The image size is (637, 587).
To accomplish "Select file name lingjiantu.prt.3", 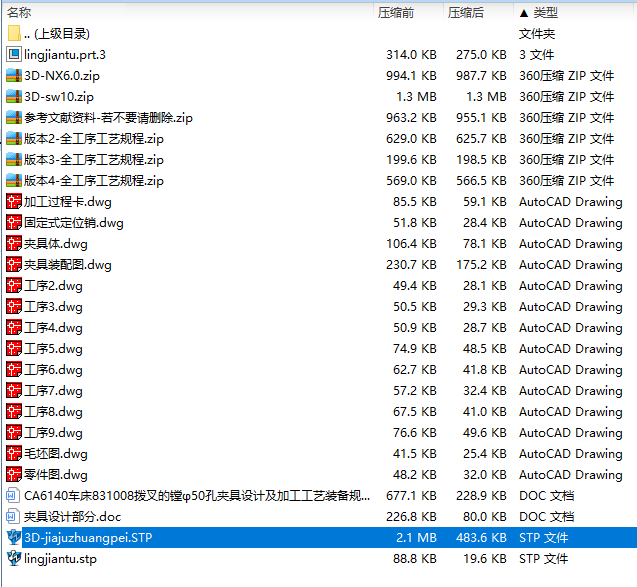I will (x=65, y=54).
